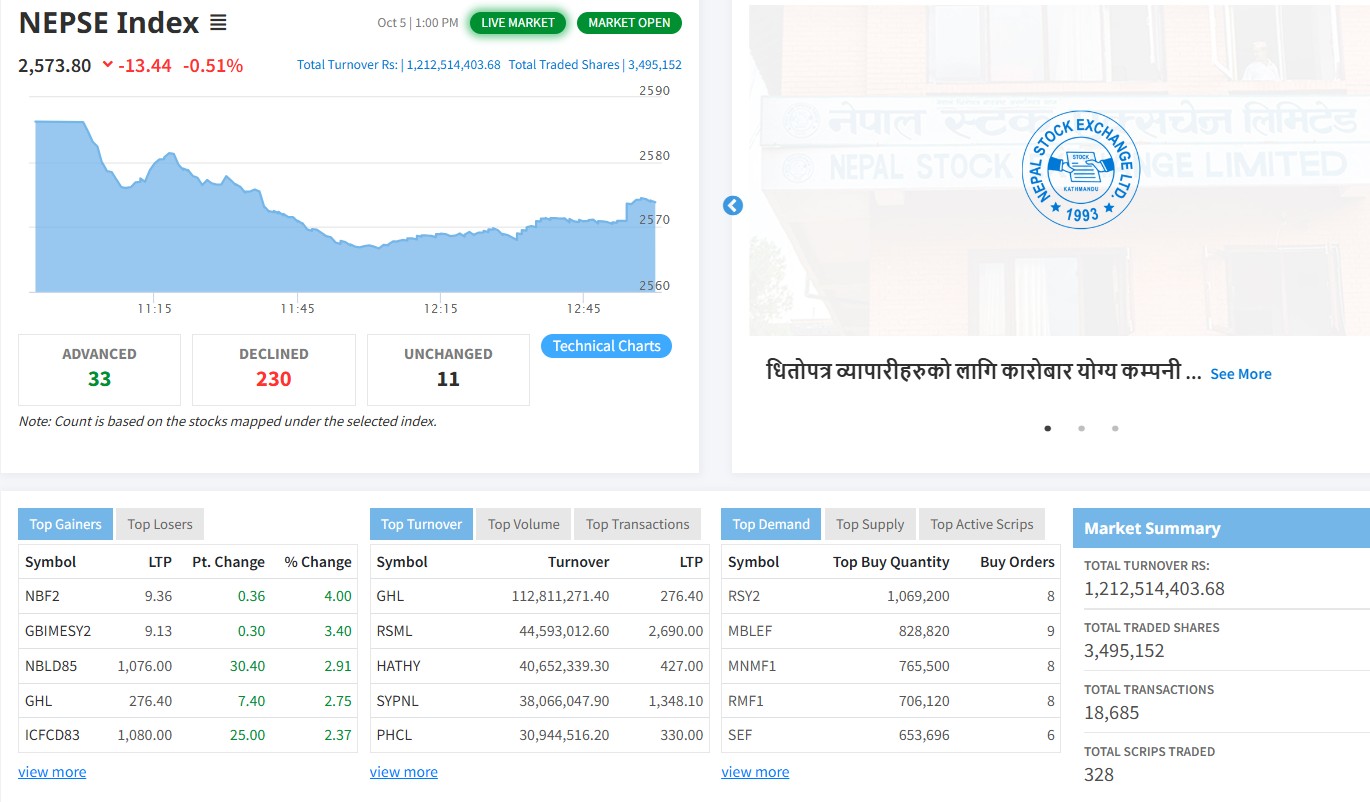The height and width of the screenshot is (802, 1370).
Task: Click the DECLINED 230 count box
Action: [274, 369]
